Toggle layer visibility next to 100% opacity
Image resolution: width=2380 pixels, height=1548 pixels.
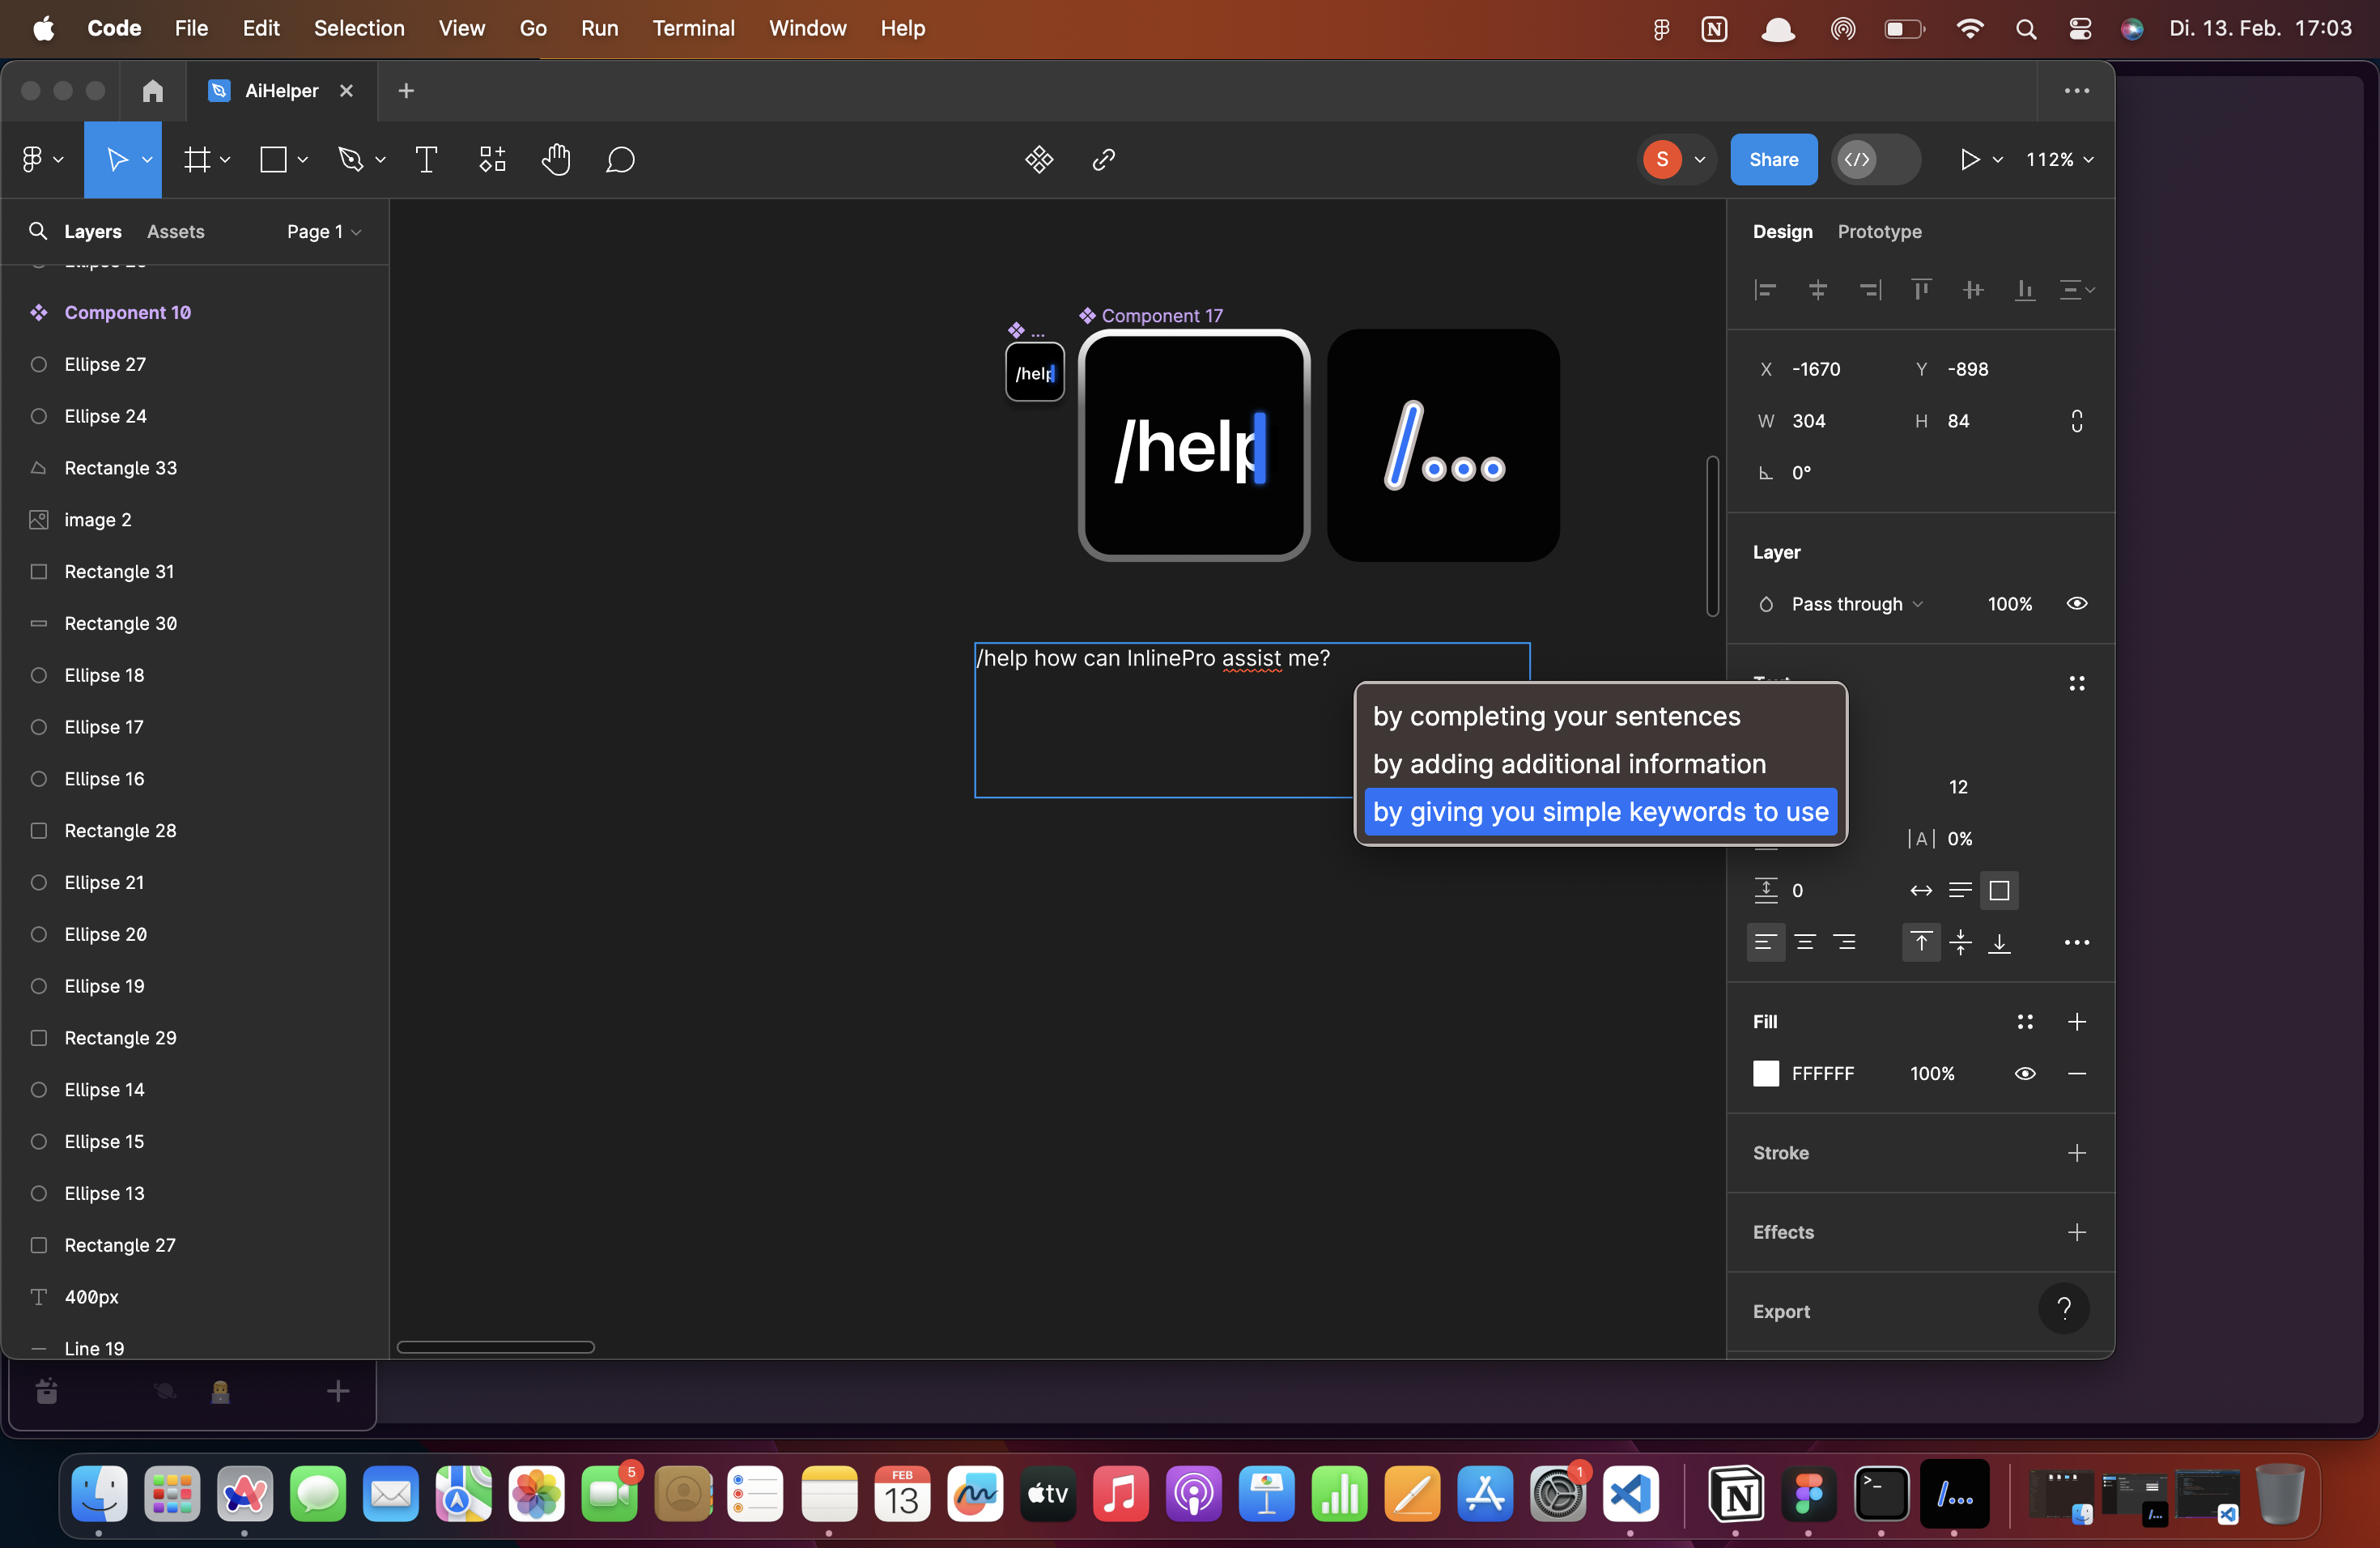tap(2077, 603)
